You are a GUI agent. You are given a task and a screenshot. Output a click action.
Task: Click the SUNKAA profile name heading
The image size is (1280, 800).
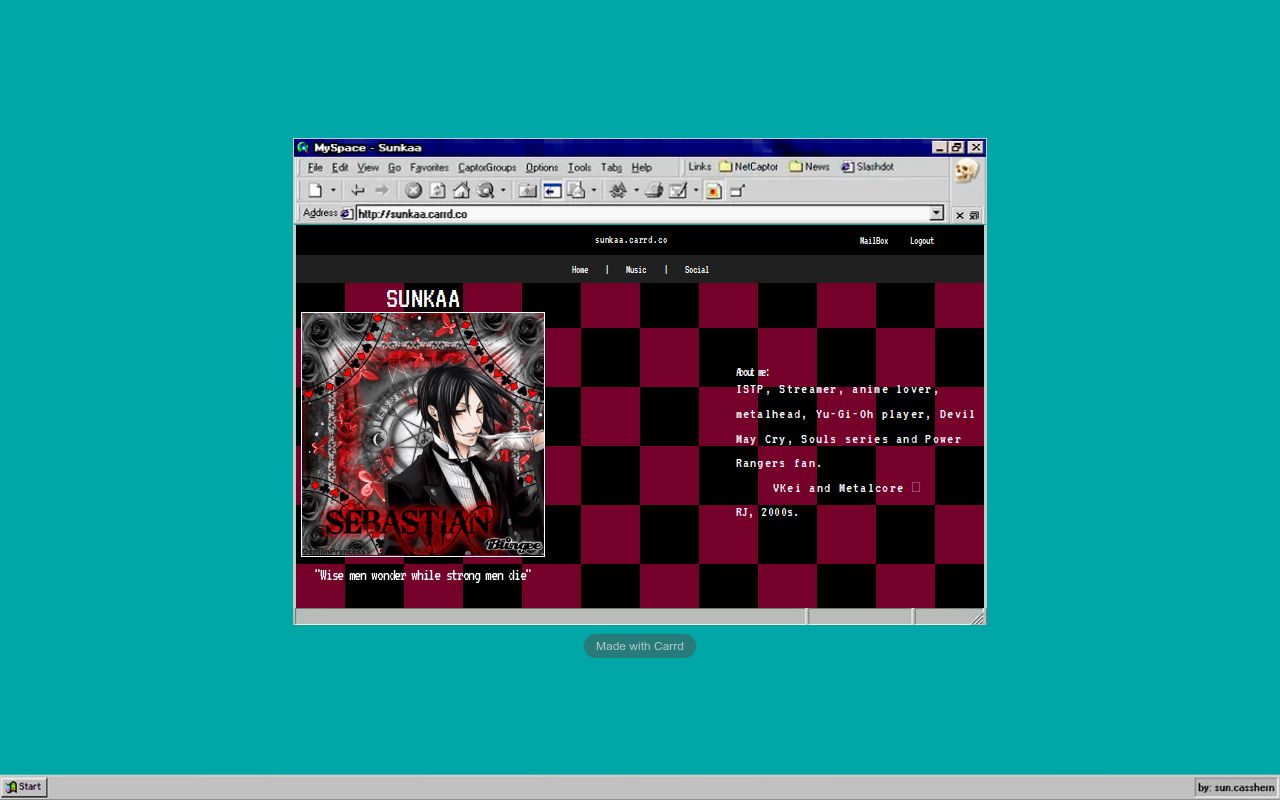click(423, 298)
